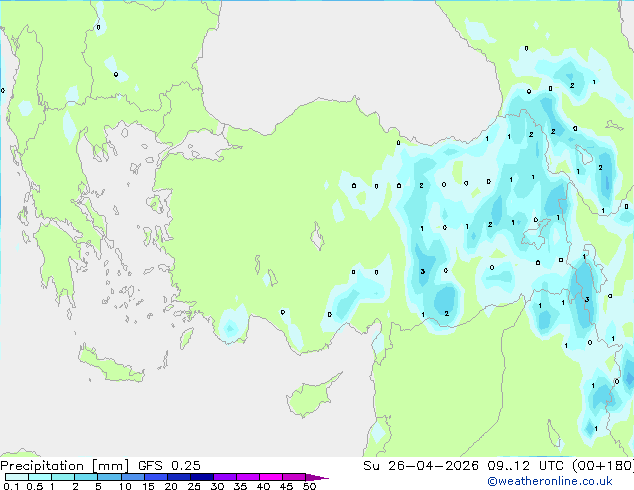Click the 'GFS 0.25' model label

click(x=169, y=466)
